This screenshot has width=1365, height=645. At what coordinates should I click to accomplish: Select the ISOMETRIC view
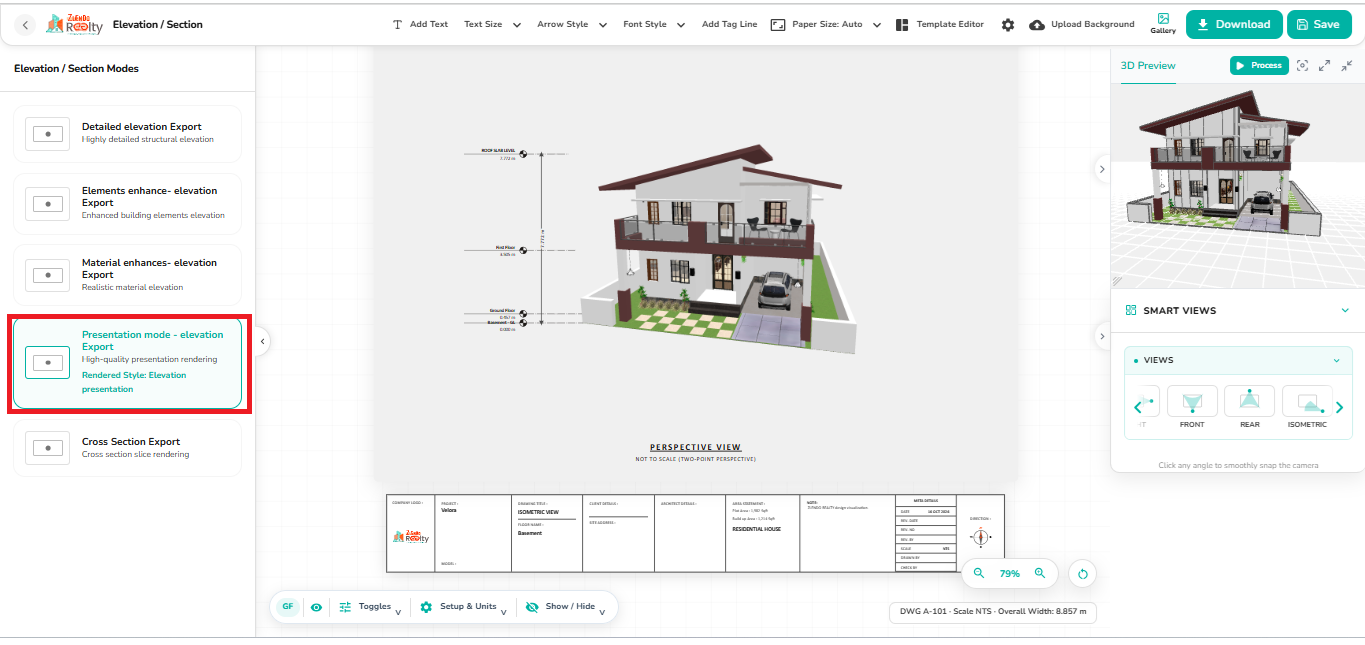coord(1307,408)
